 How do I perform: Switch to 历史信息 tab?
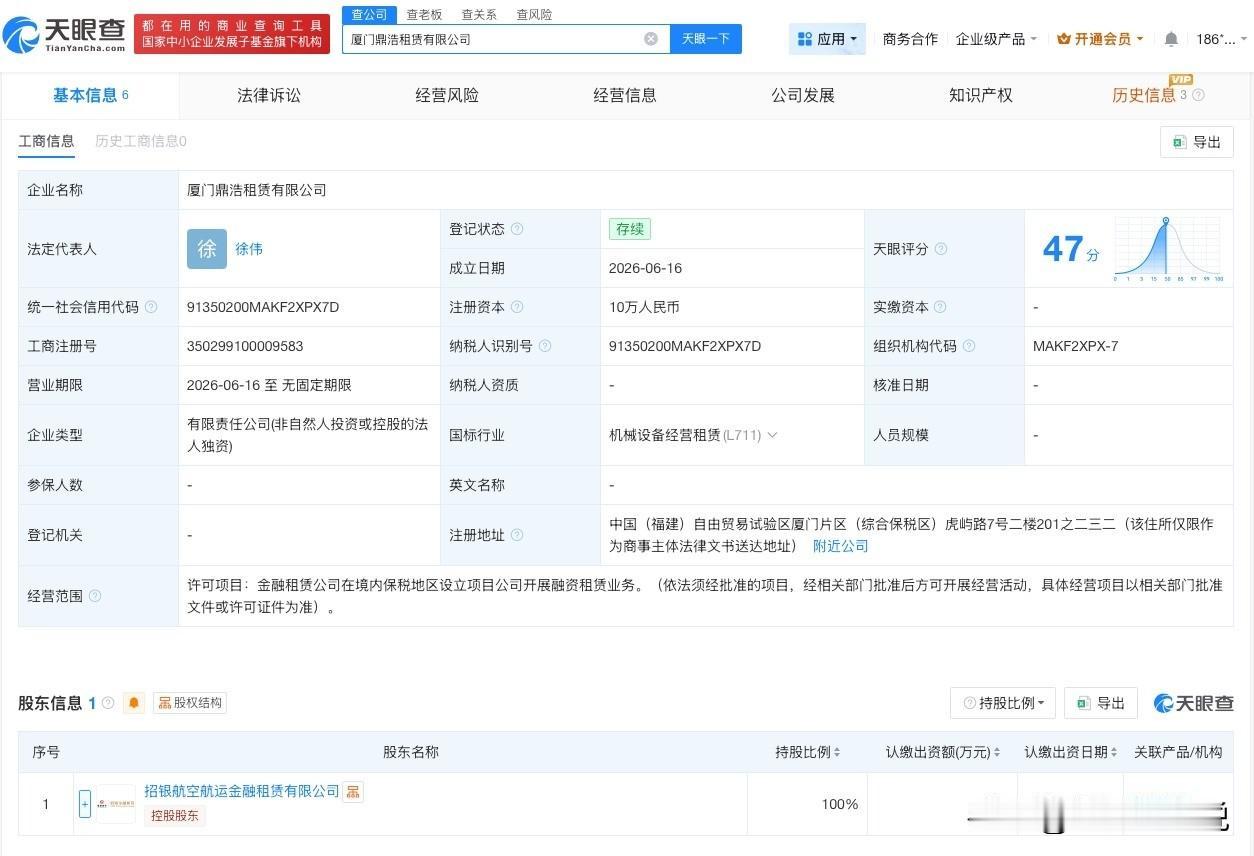[x=1144, y=95]
